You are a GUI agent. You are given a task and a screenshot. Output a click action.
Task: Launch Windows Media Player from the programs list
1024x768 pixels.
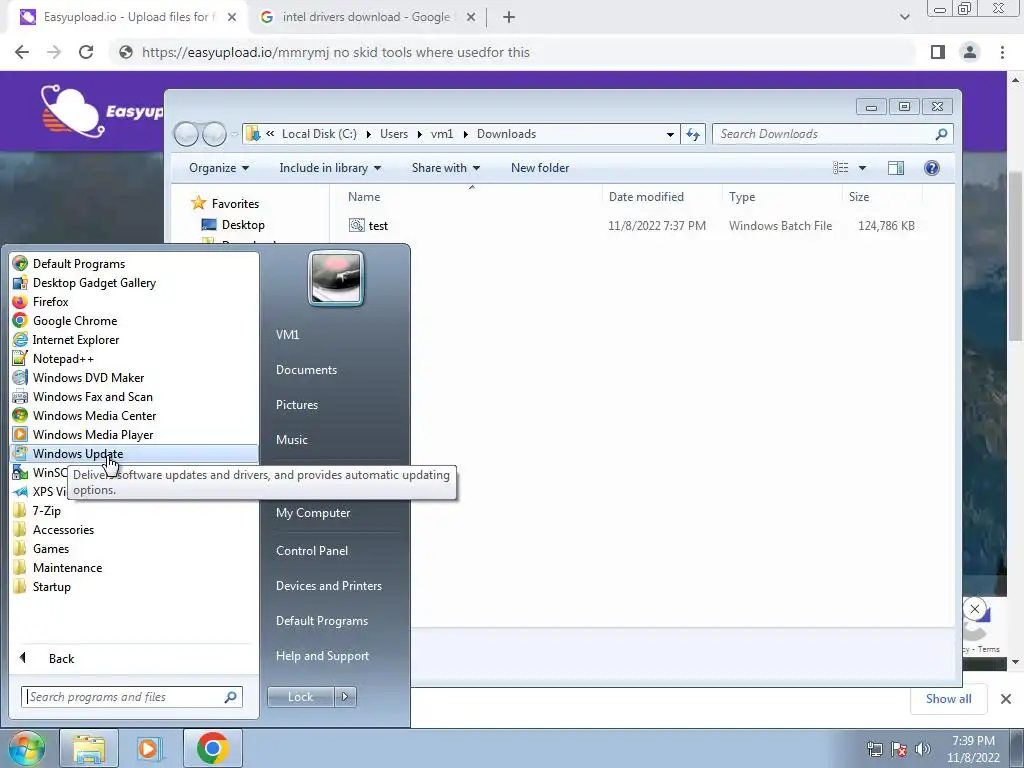pyautogui.click(x=93, y=434)
